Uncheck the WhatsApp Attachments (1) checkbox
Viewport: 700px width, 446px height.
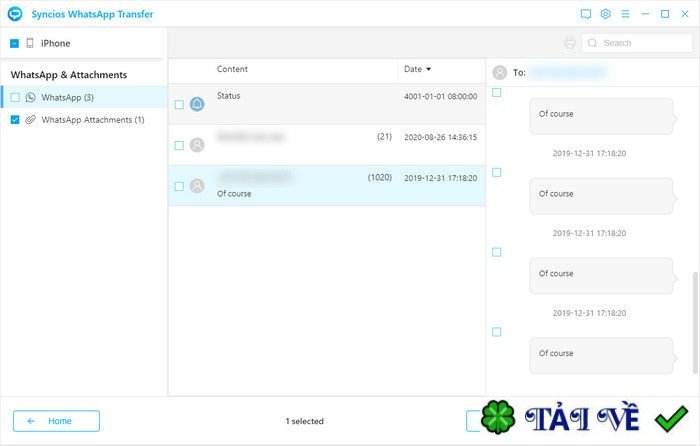[x=15, y=120]
